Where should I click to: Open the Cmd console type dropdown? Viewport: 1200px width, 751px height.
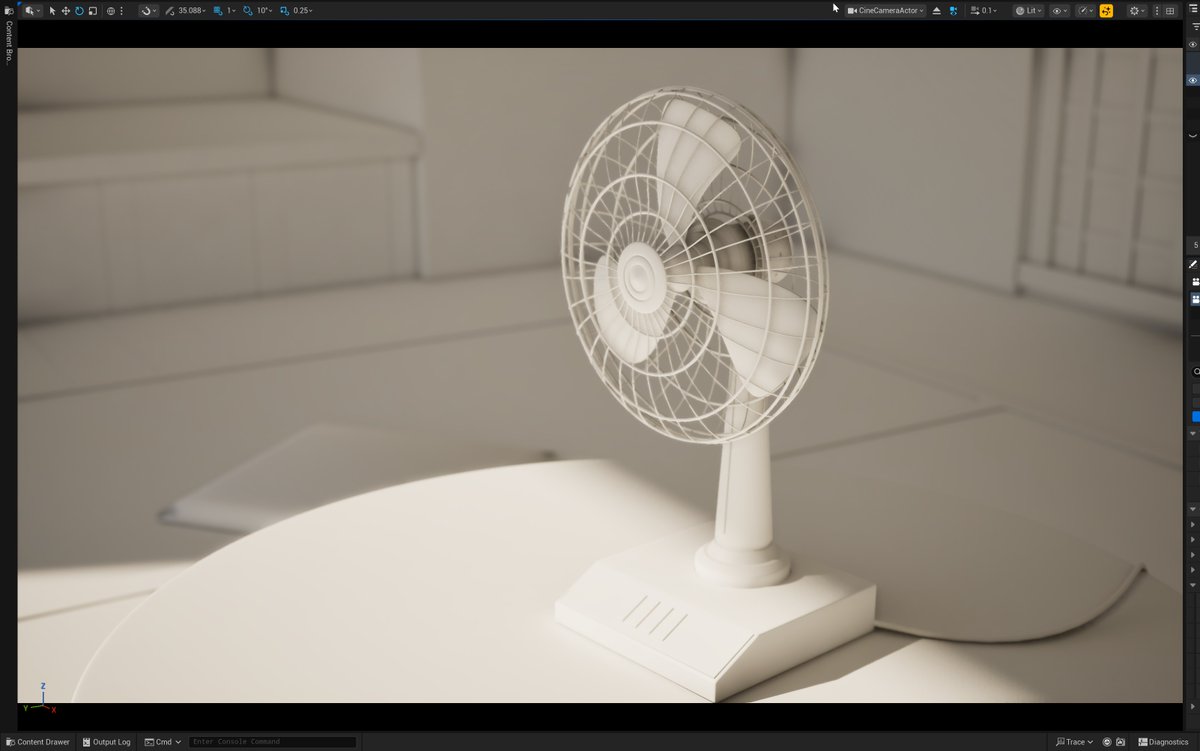pos(163,742)
